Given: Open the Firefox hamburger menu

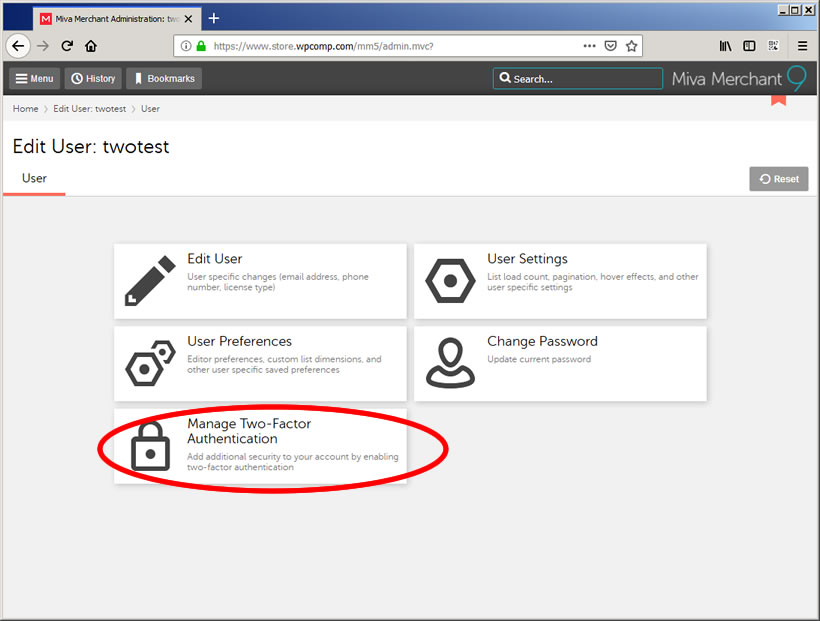Looking at the screenshot, I should pyautogui.click(x=802, y=46).
